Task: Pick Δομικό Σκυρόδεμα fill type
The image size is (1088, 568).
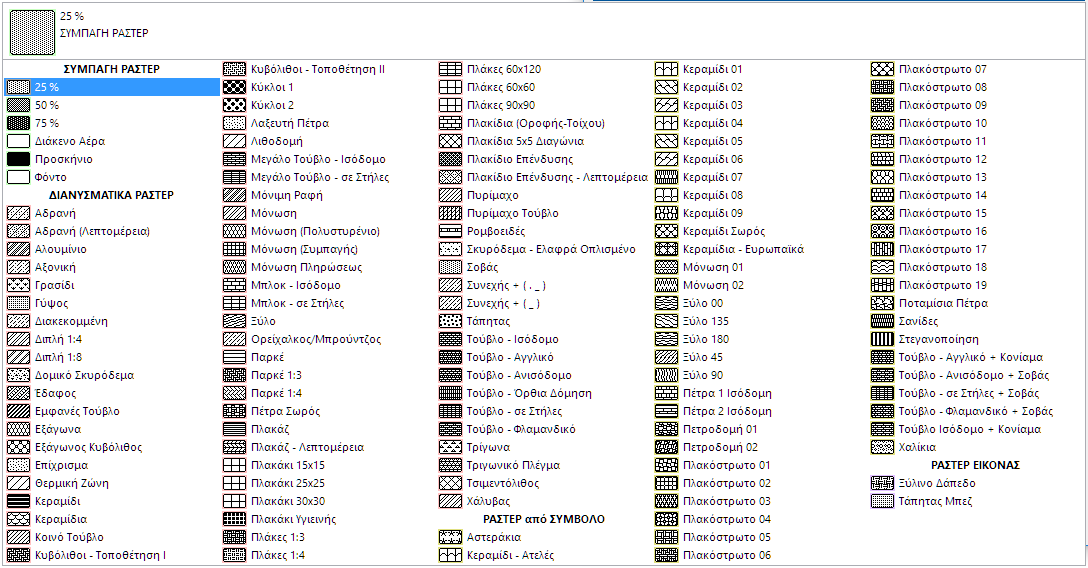Action: [84, 375]
